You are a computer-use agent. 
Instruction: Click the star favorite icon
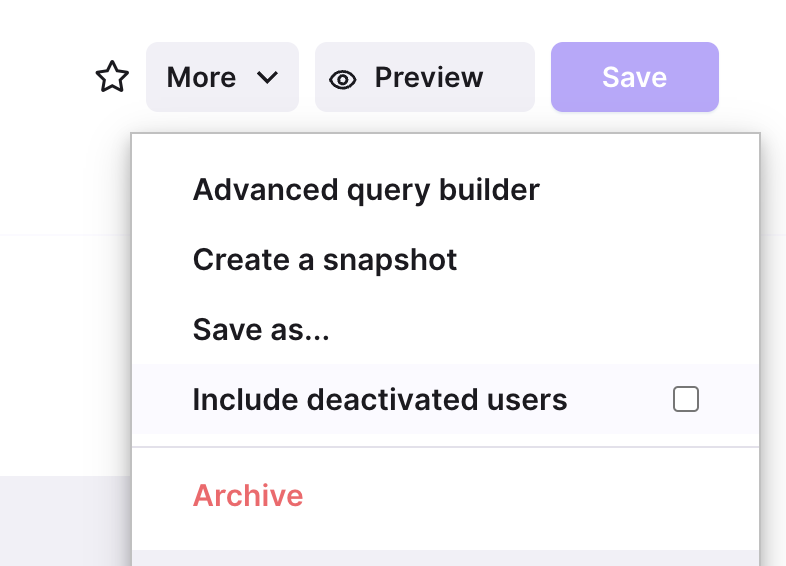point(112,77)
